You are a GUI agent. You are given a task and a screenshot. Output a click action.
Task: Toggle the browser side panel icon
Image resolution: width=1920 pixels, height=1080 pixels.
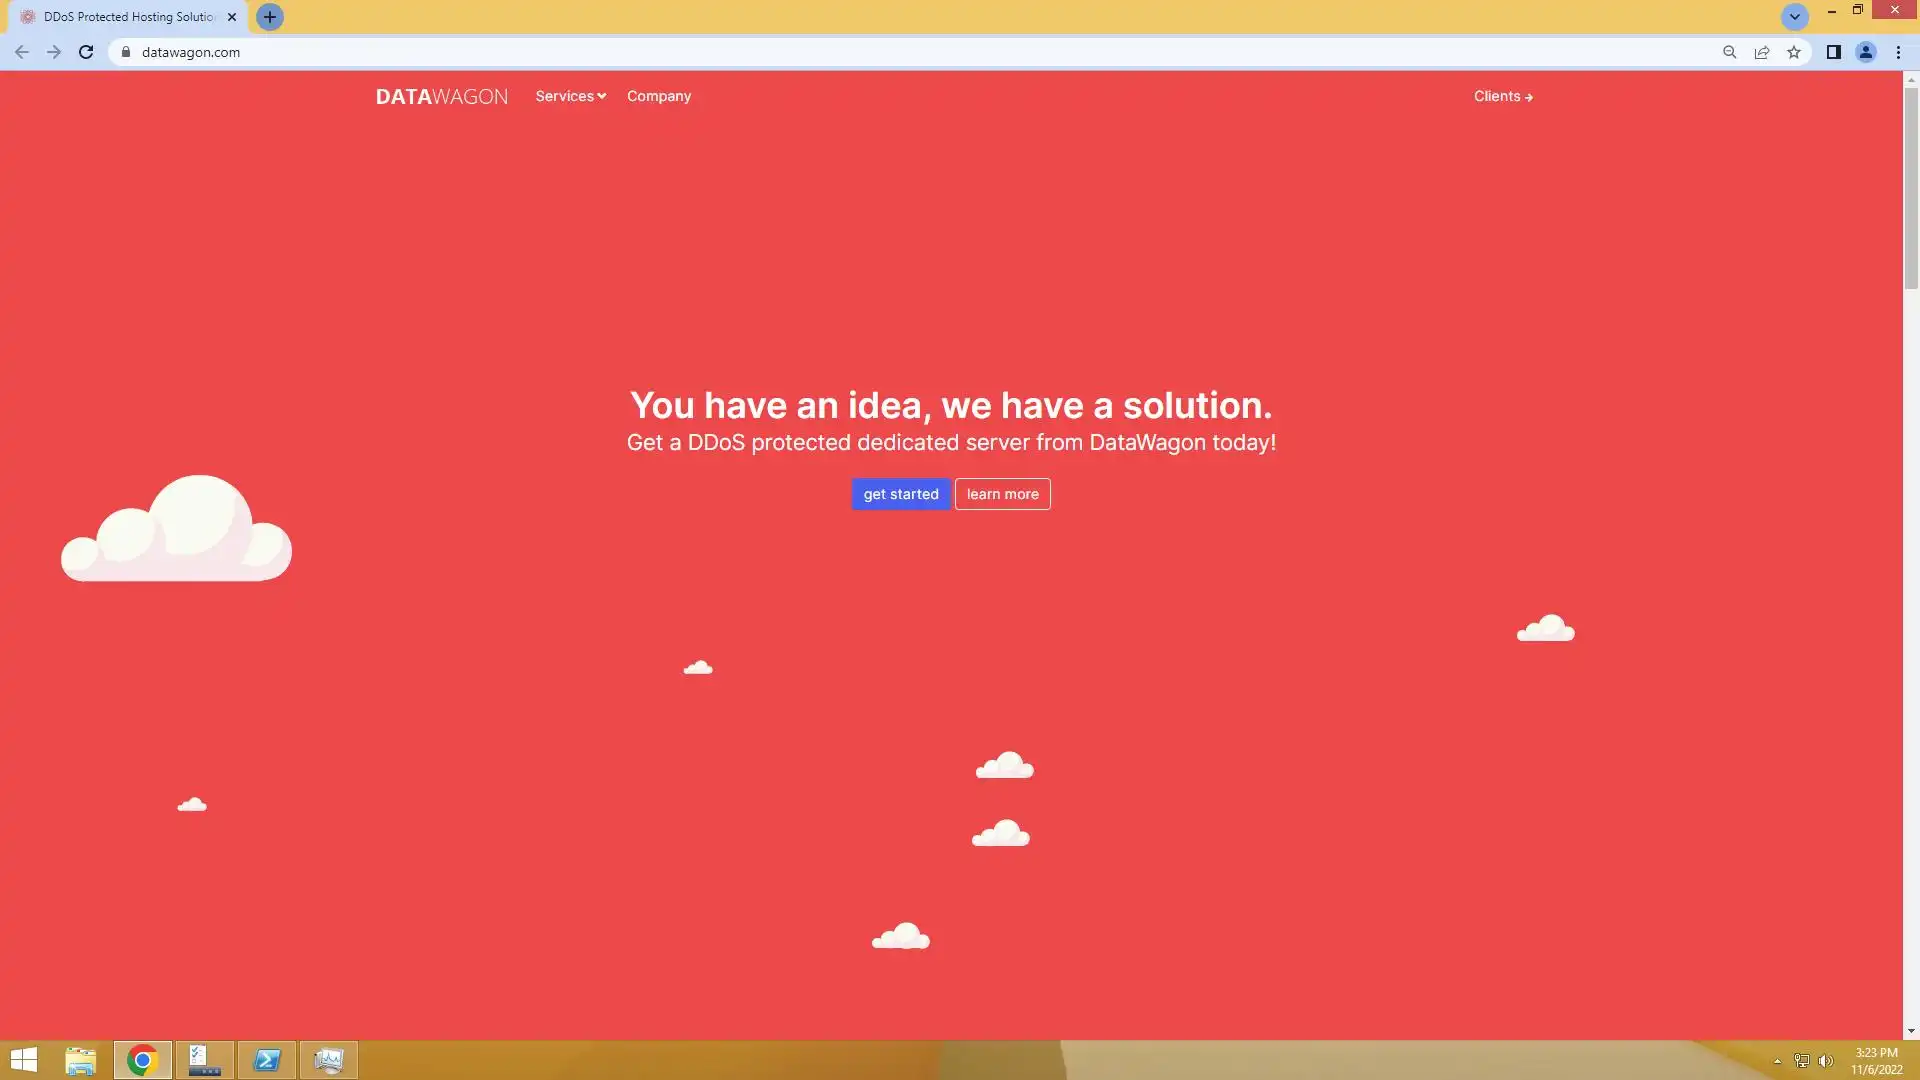tap(1833, 52)
